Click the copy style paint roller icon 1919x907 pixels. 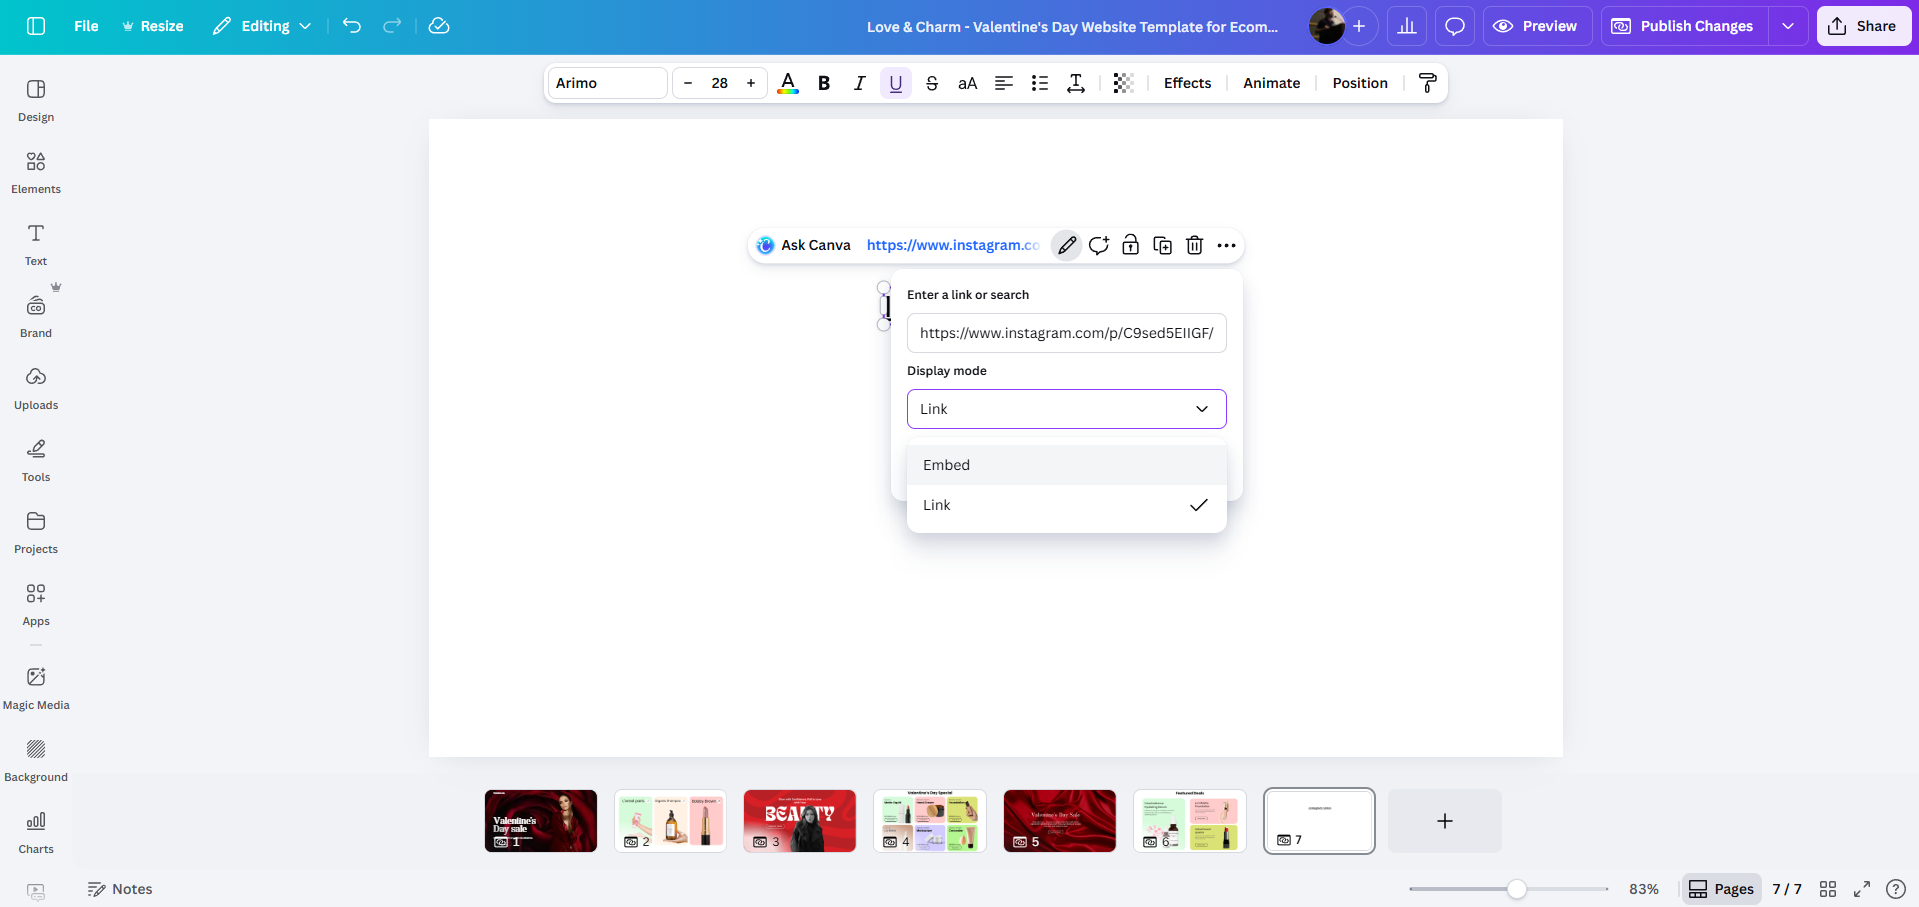1427,83
